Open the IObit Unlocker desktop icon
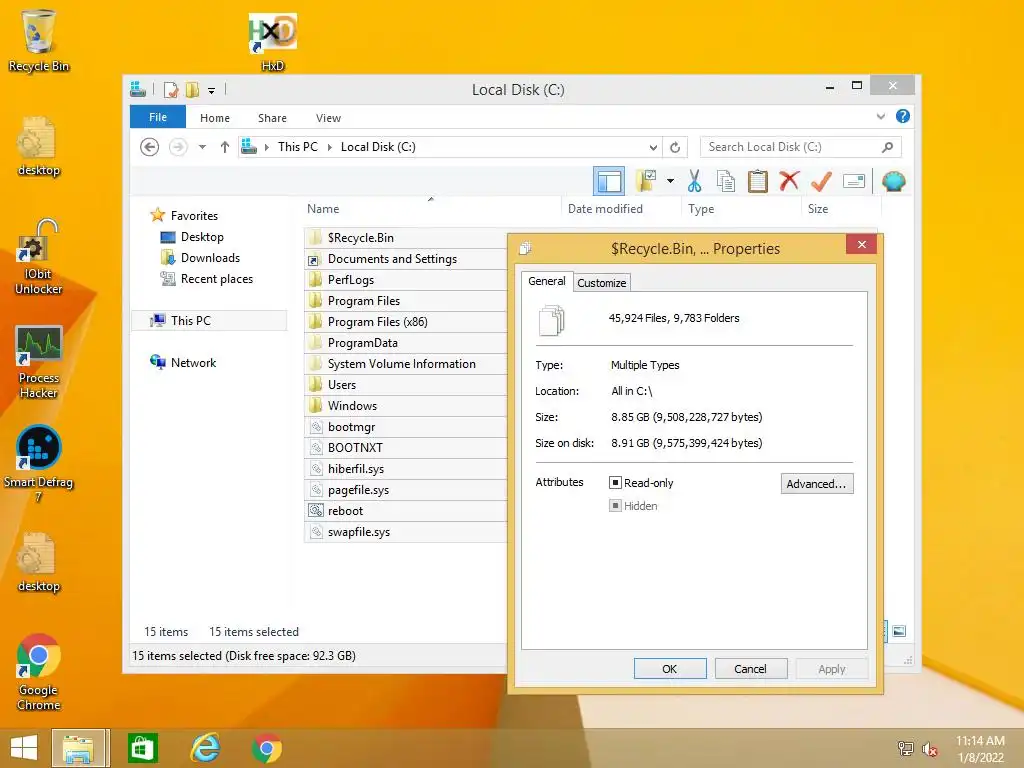 click(x=39, y=257)
